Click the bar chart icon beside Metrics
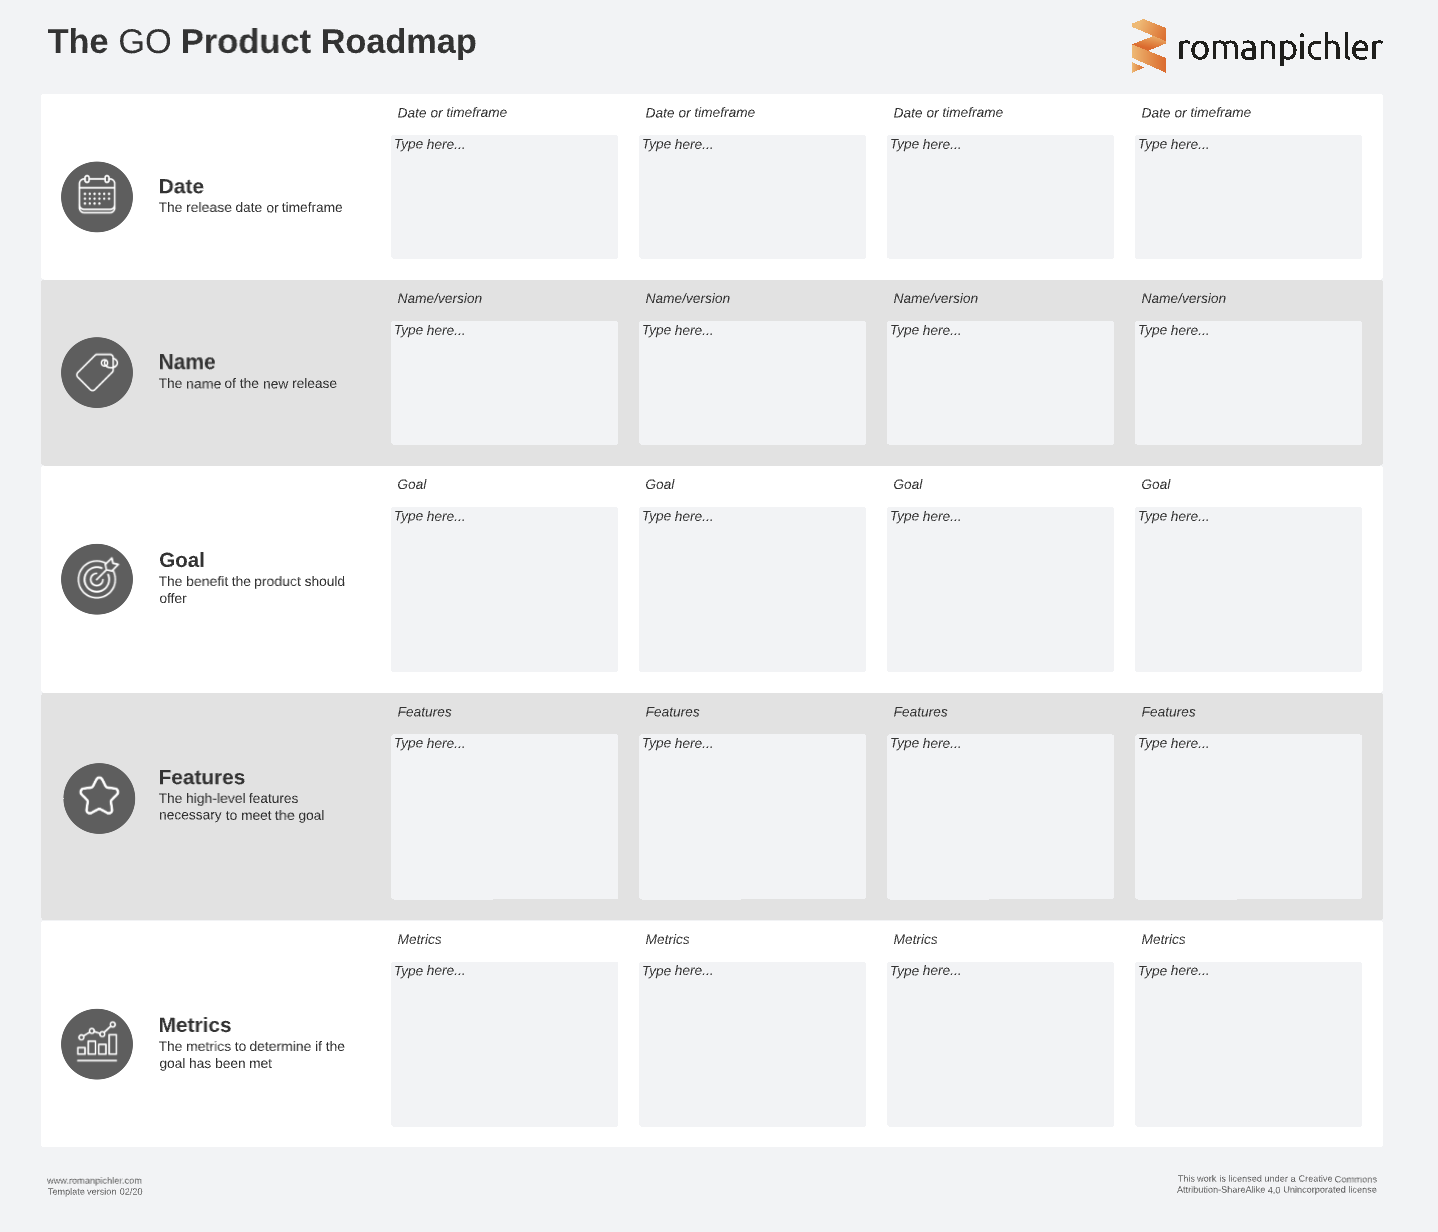The height and width of the screenshot is (1232, 1438). point(97,1043)
